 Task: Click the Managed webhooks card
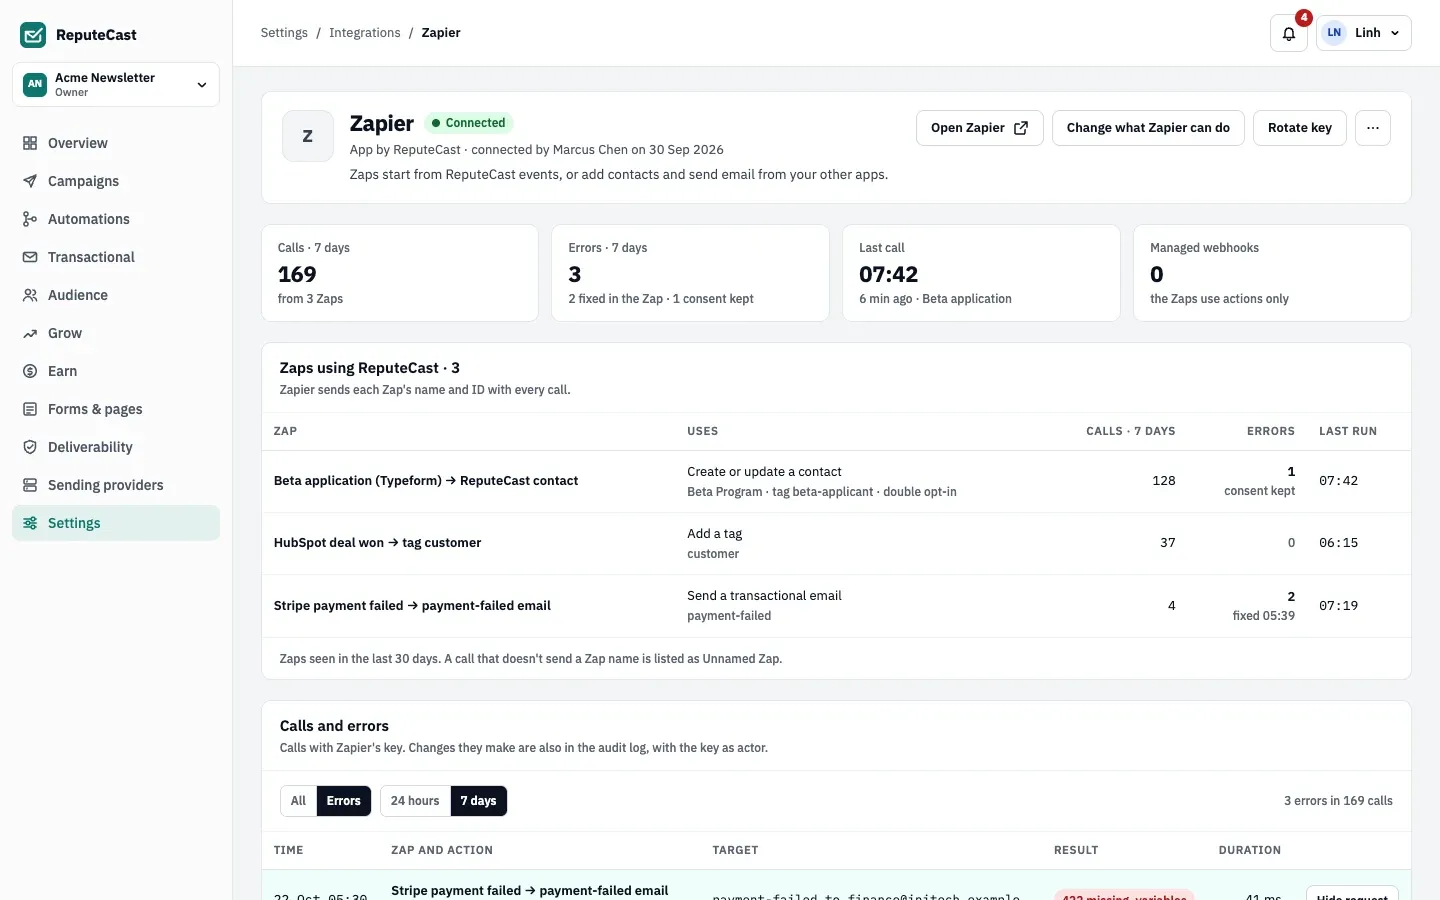coord(1272,273)
